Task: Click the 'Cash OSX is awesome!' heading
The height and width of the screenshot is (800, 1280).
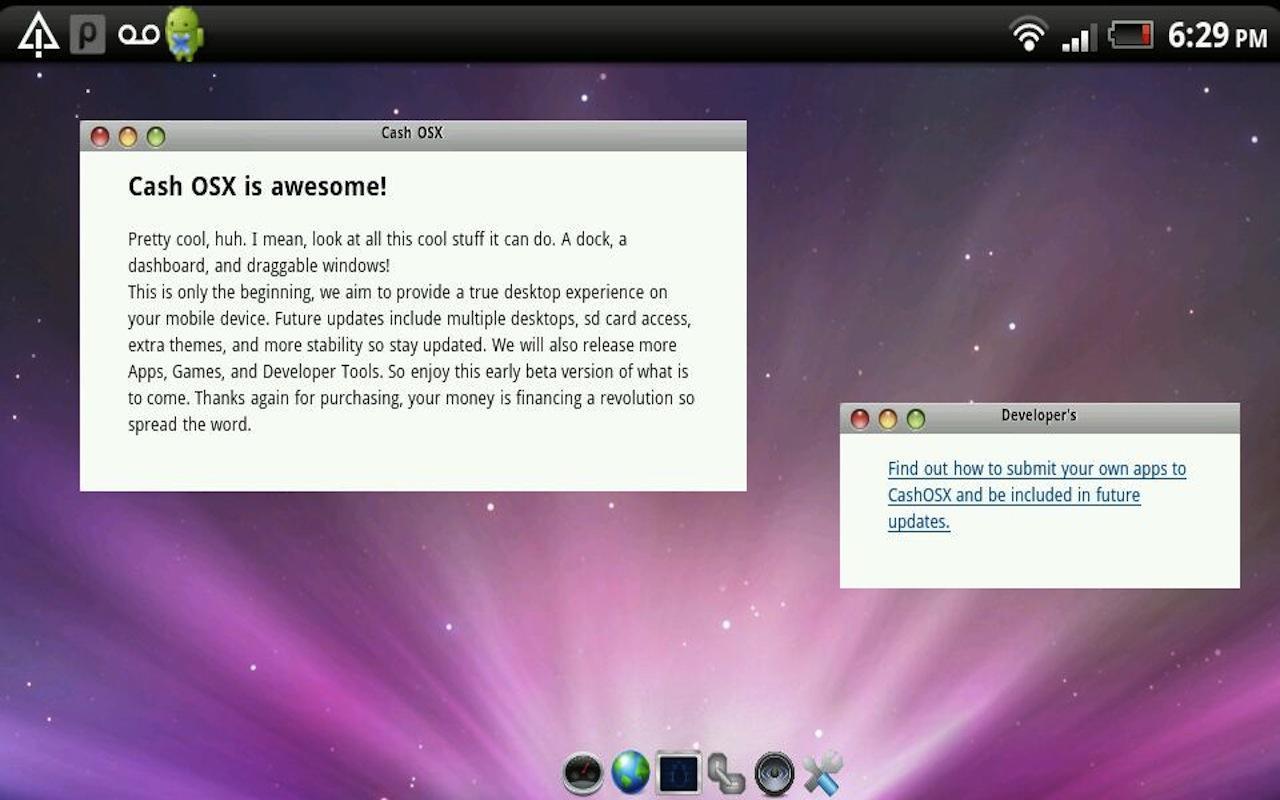Action: tap(257, 187)
